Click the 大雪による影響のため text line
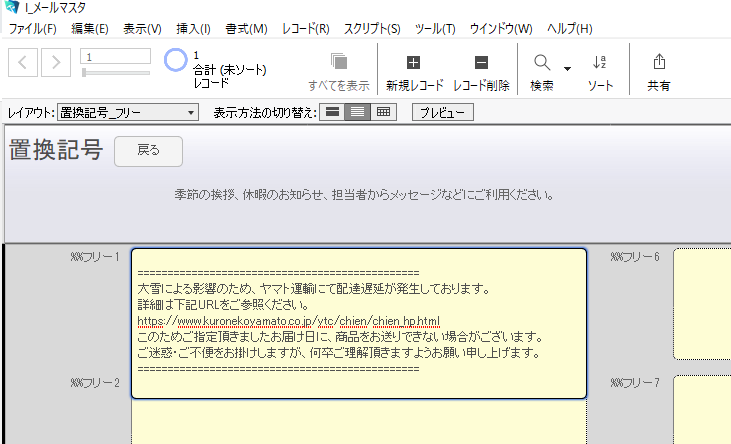This screenshot has height=444, width=731. (x=313, y=289)
